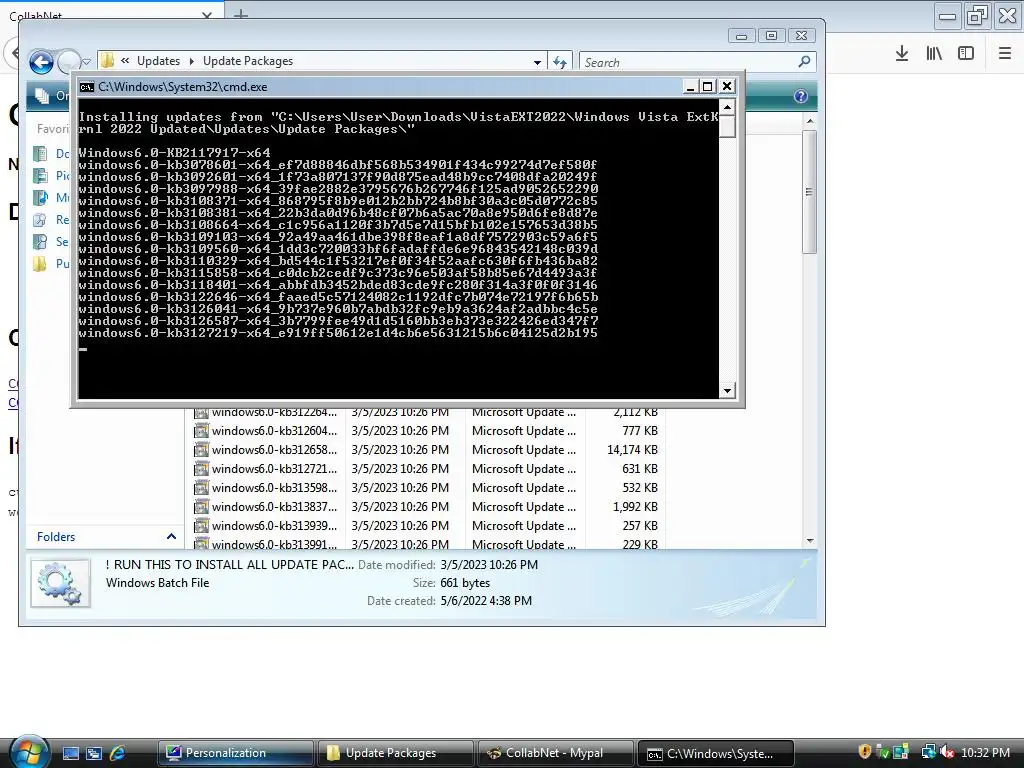Open the Documents favorite link icon

coord(40,153)
